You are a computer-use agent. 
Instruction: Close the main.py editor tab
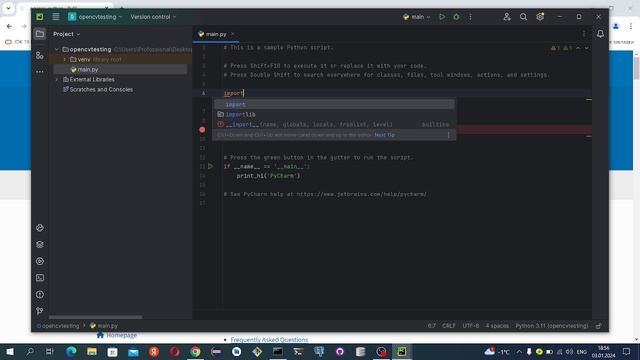233,34
